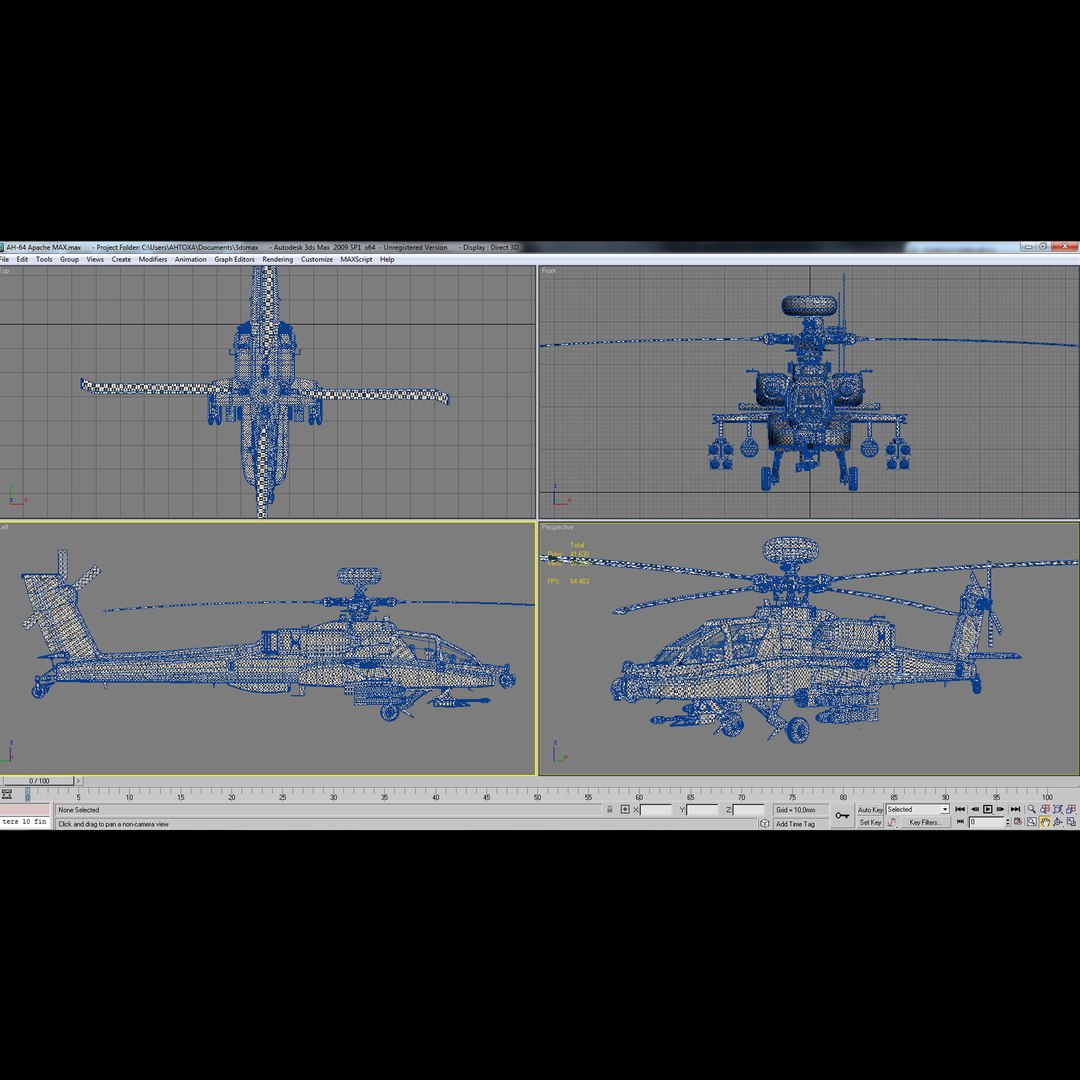The width and height of the screenshot is (1080, 1080).
Task: Click the Add Time Tag field
Action: point(800,824)
